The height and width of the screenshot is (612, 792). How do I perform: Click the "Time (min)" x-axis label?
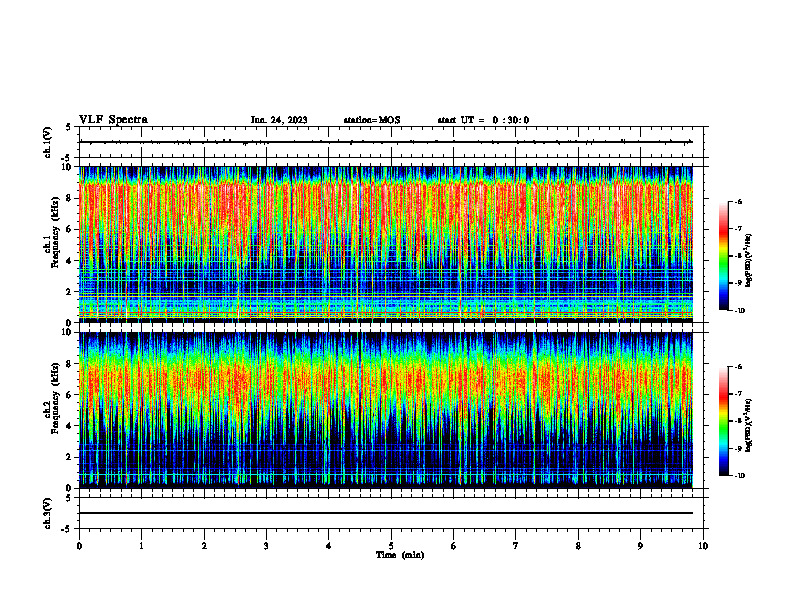pos(400,555)
